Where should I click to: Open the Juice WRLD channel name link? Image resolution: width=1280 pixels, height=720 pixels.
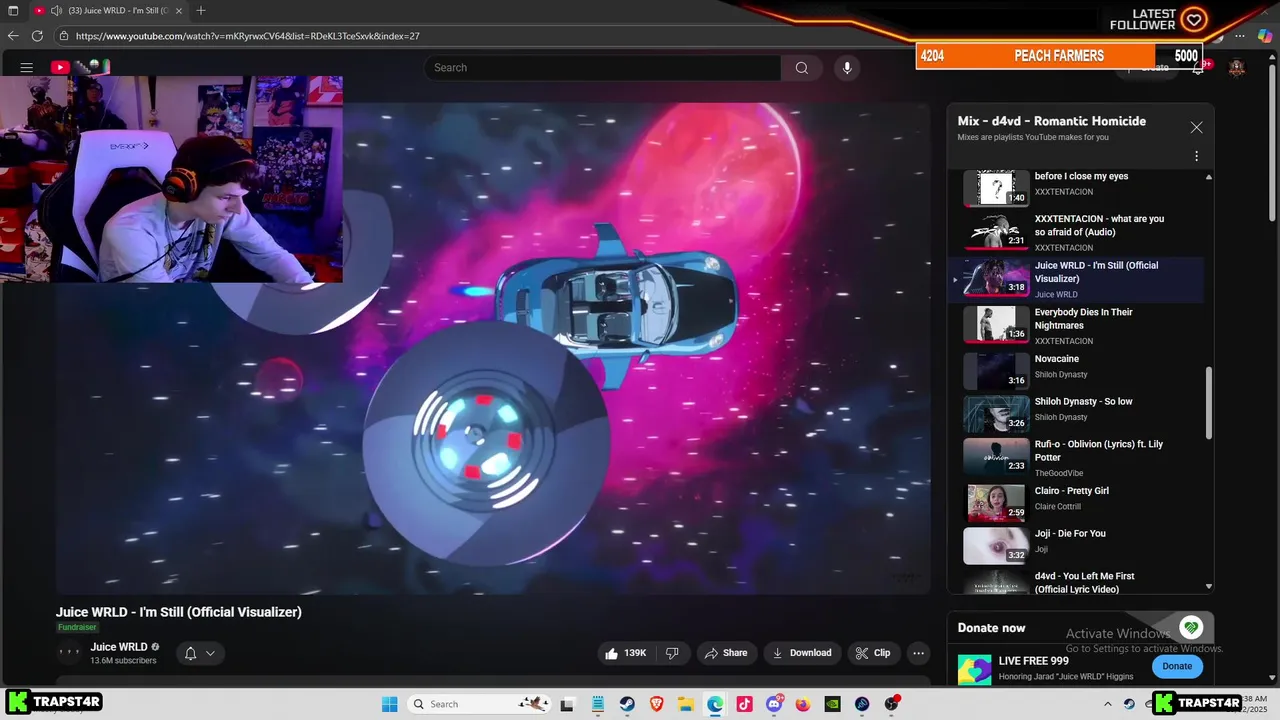tap(119, 647)
